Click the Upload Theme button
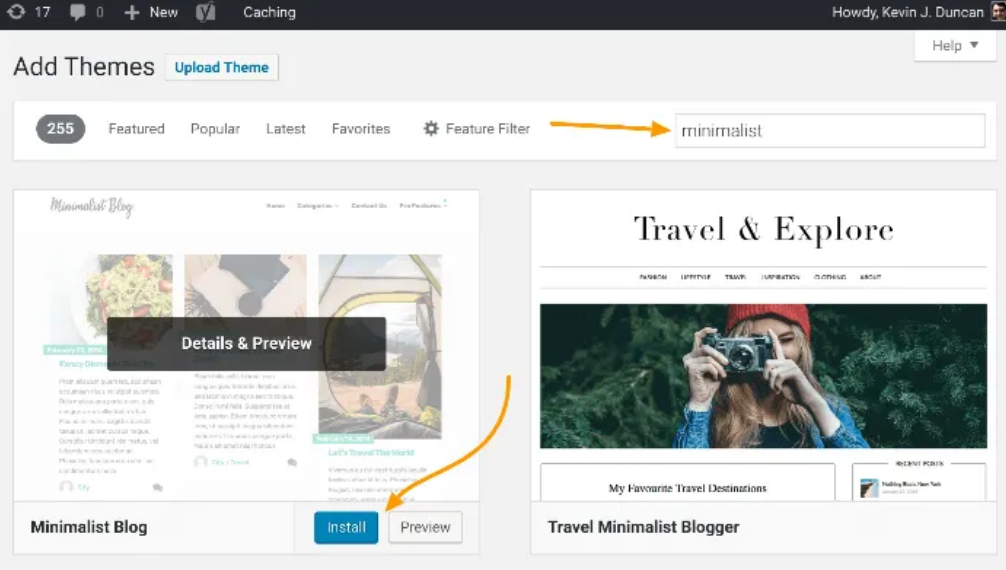Image resolution: width=1006 pixels, height=570 pixels. [221, 67]
